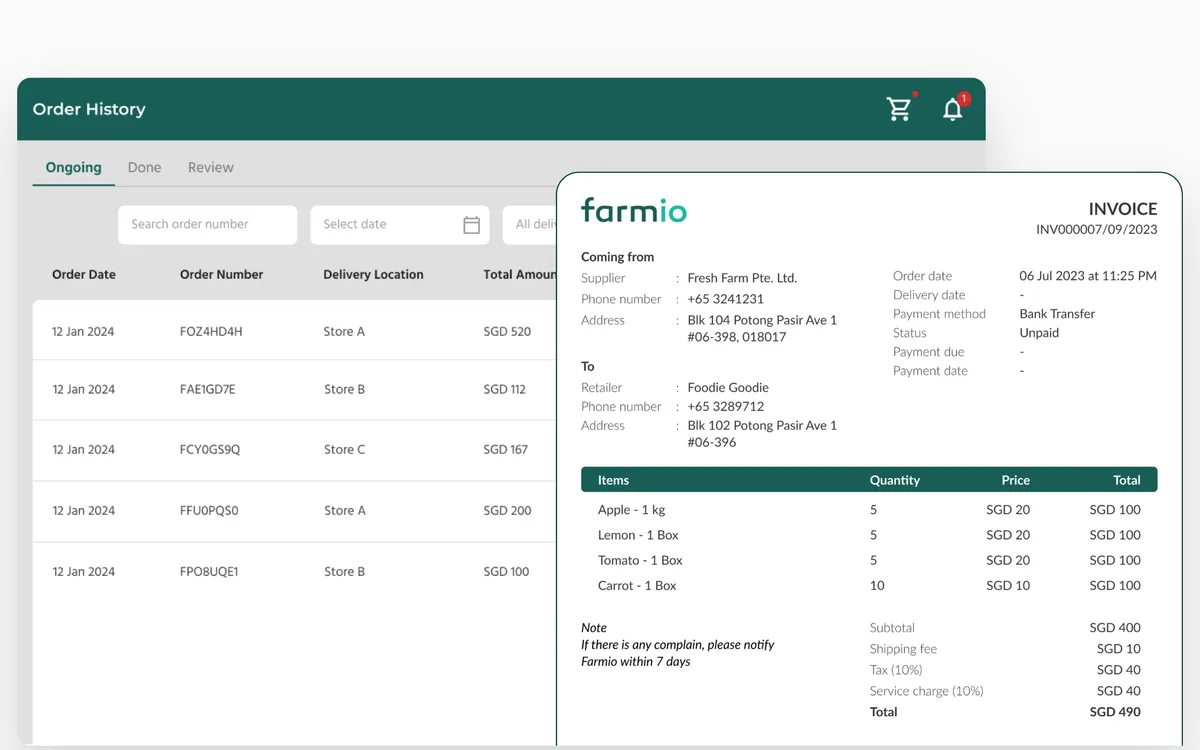Click the Subtotal SGD 400 amount
This screenshot has width=1200, height=750.
(1115, 628)
